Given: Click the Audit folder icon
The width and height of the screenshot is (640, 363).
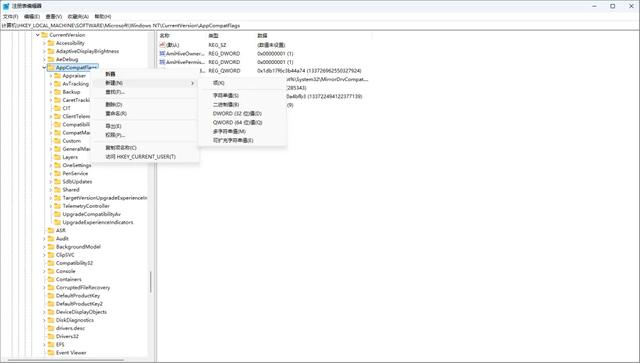Looking at the screenshot, I should click(51, 238).
